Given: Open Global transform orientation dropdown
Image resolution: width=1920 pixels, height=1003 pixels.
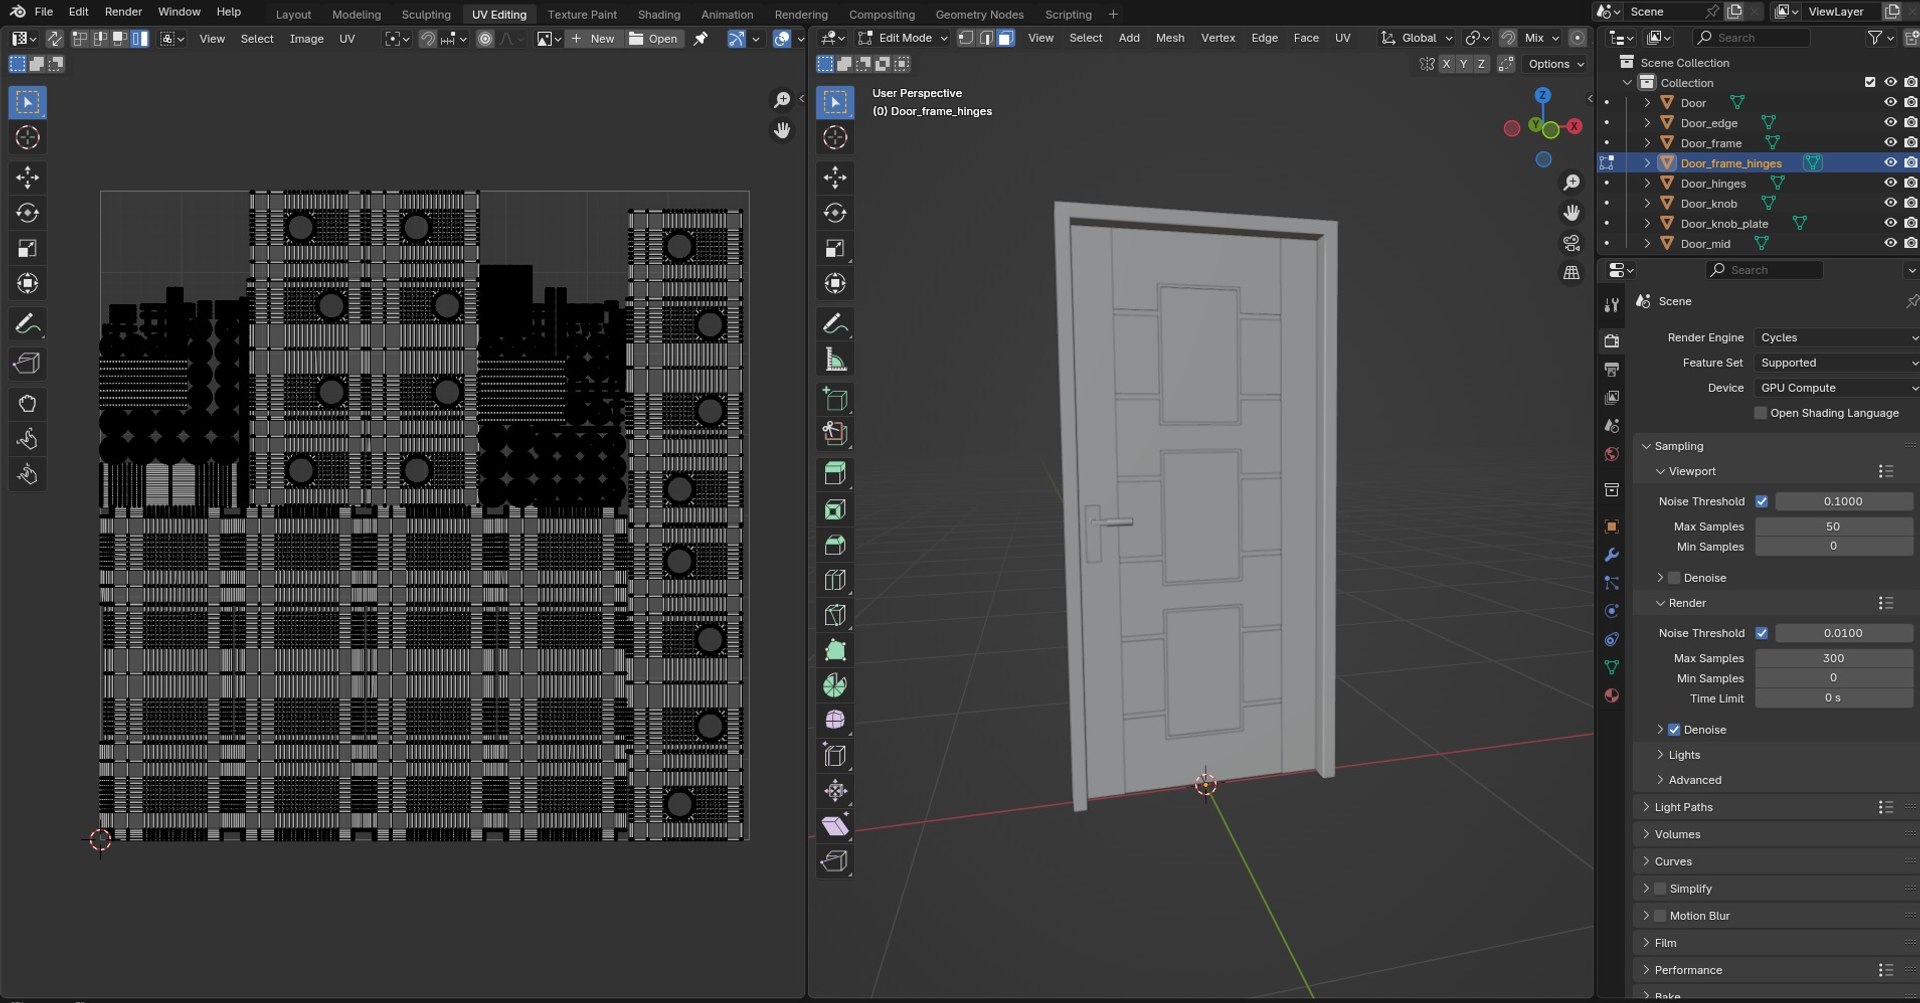Looking at the screenshot, I should tap(1417, 38).
